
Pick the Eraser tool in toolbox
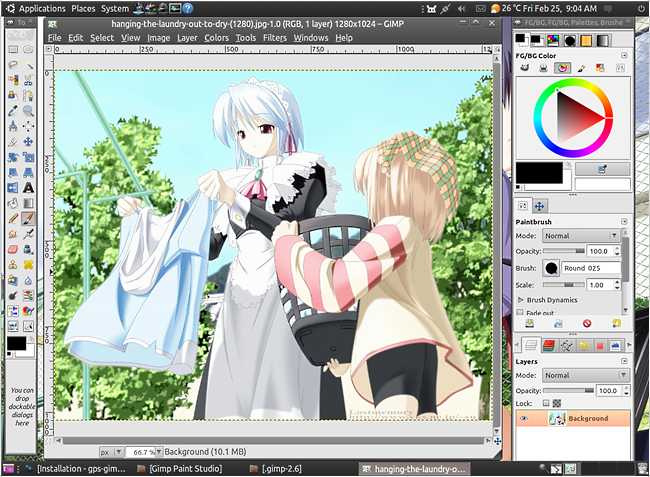(13, 247)
